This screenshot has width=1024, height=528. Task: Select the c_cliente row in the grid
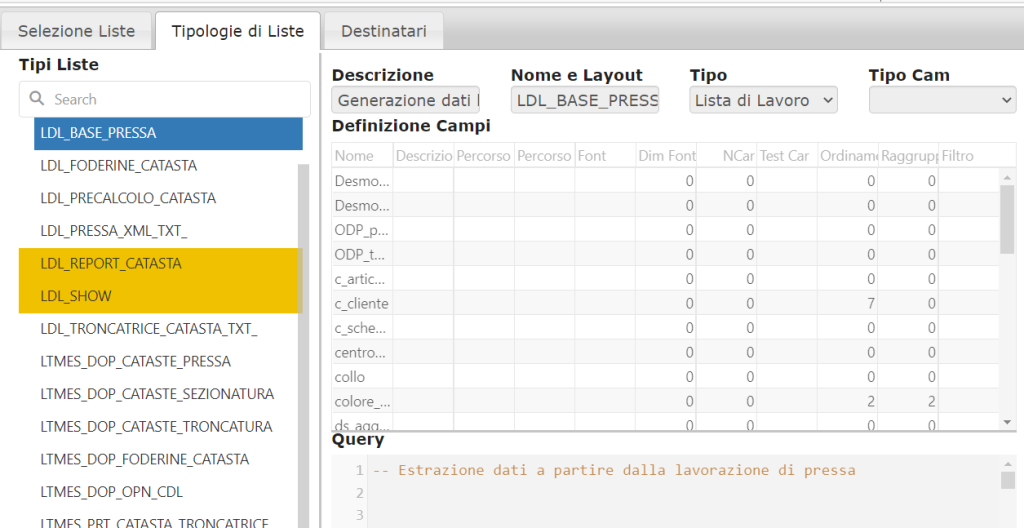point(361,303)
